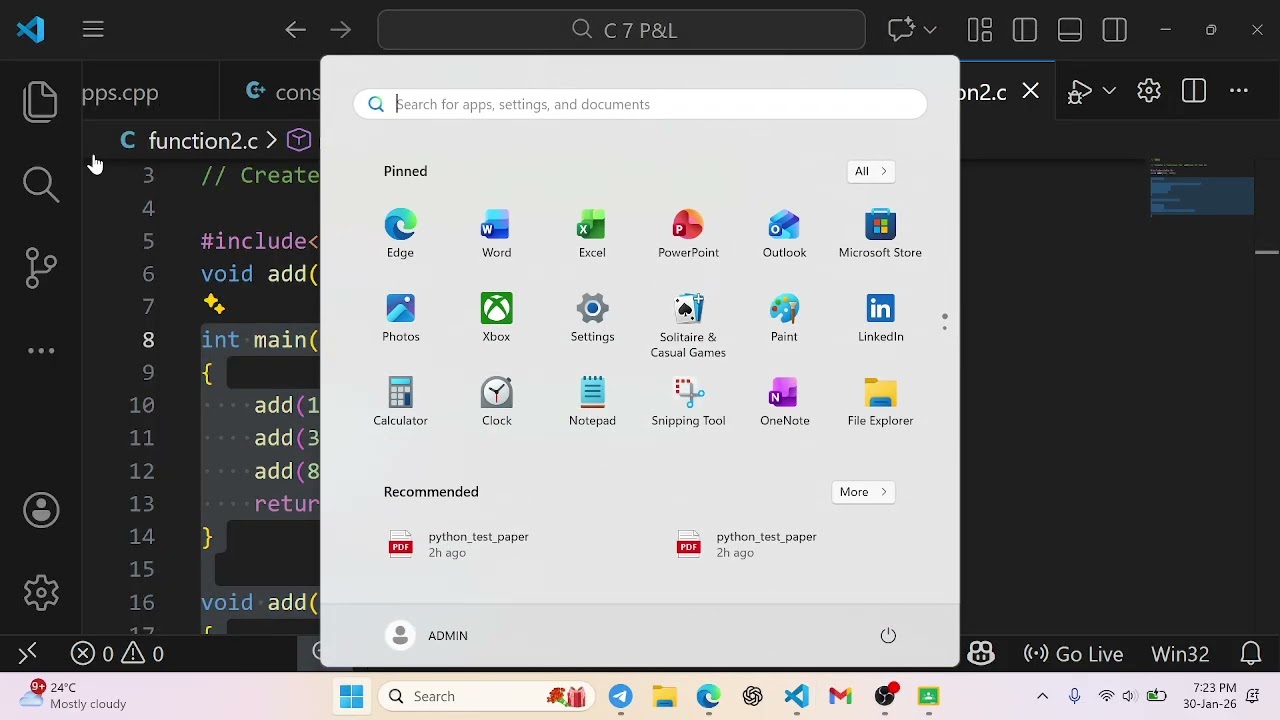Open the Xbox app from pinned apps
The height and width of the screenshot is (720, 1280).
(496, 318)
